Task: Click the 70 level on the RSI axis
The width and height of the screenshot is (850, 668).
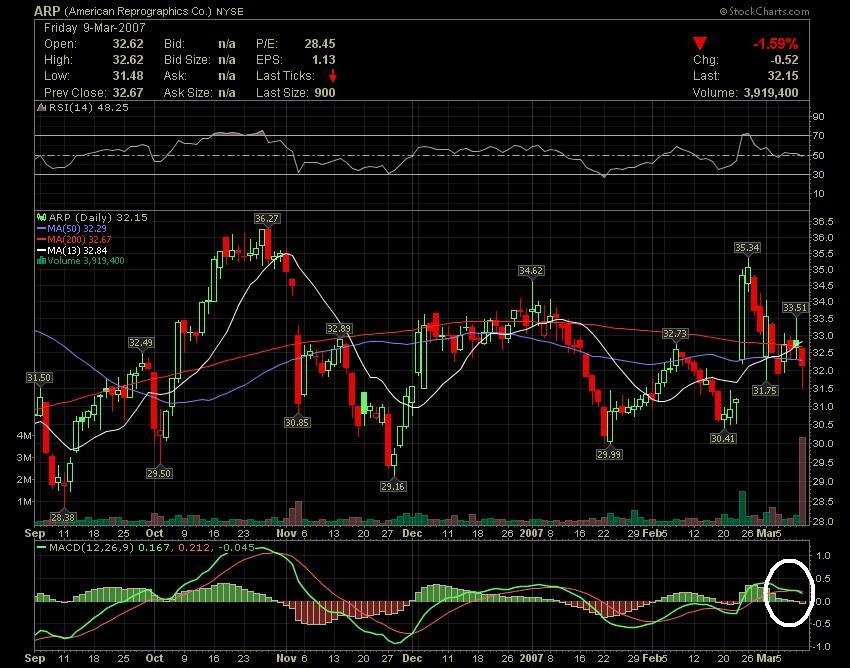Action: coord(819,136)
